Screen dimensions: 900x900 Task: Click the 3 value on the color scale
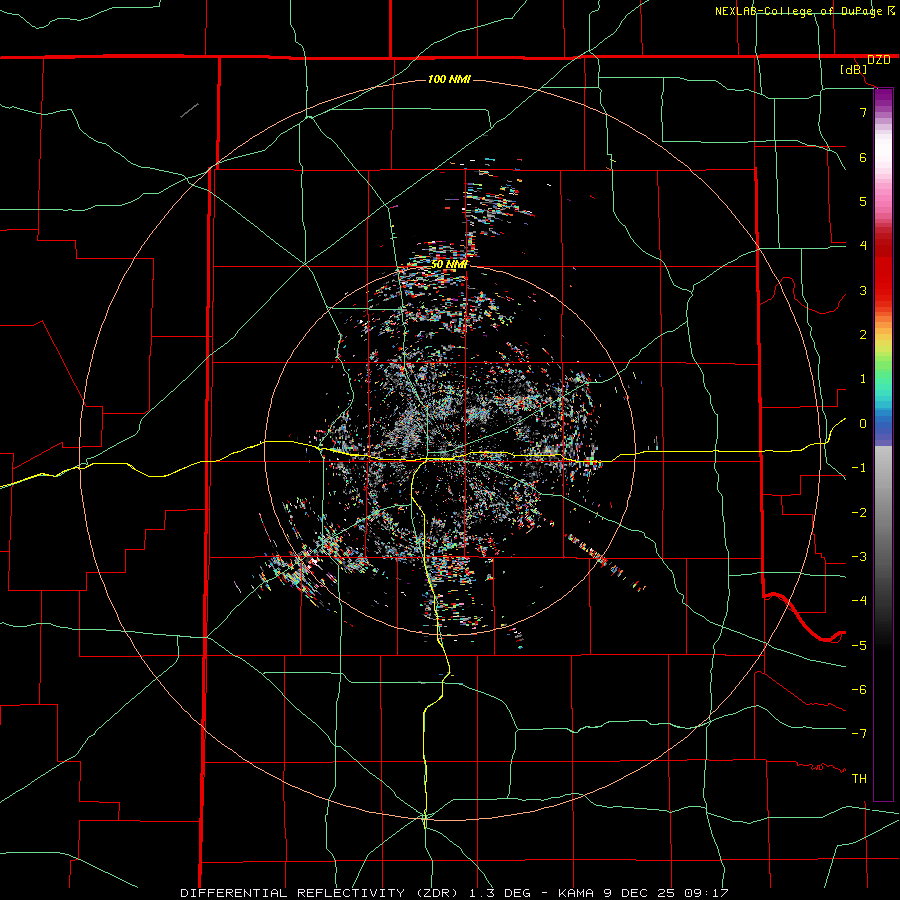[863, 290]
